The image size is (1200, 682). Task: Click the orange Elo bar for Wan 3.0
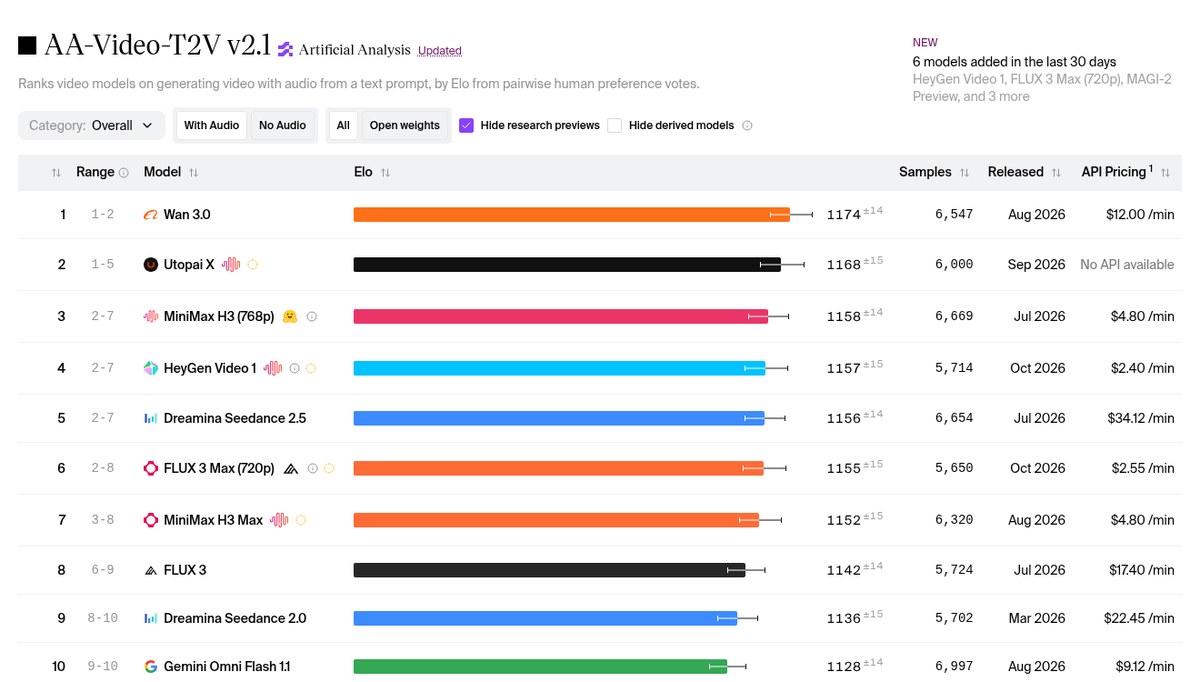click(x=571, y=214)
